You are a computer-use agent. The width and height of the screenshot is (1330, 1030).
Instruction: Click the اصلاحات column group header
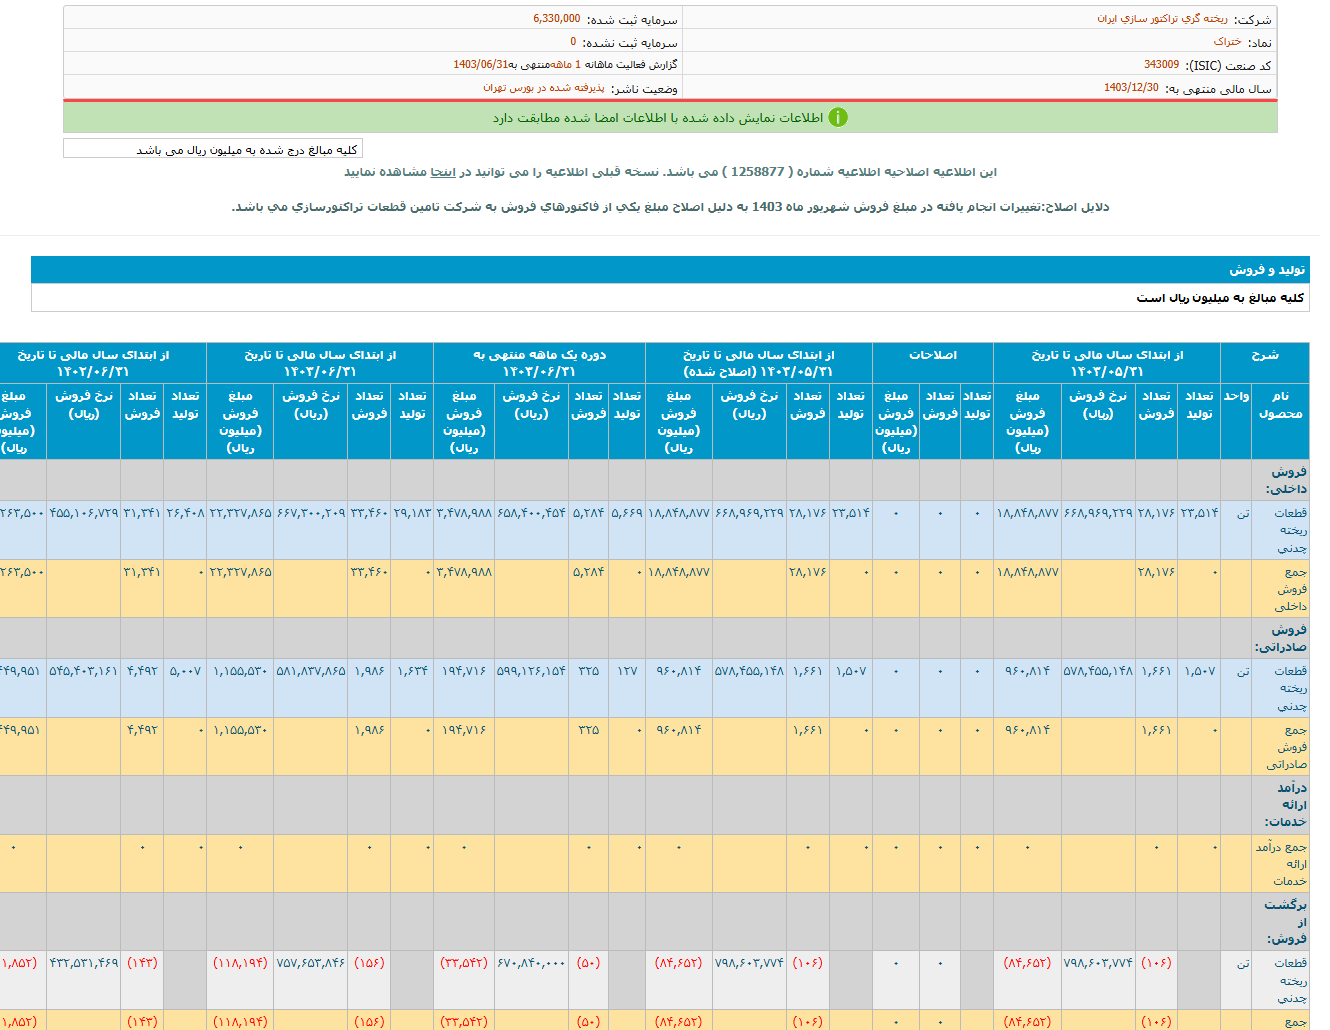click(x=932, y=355)
